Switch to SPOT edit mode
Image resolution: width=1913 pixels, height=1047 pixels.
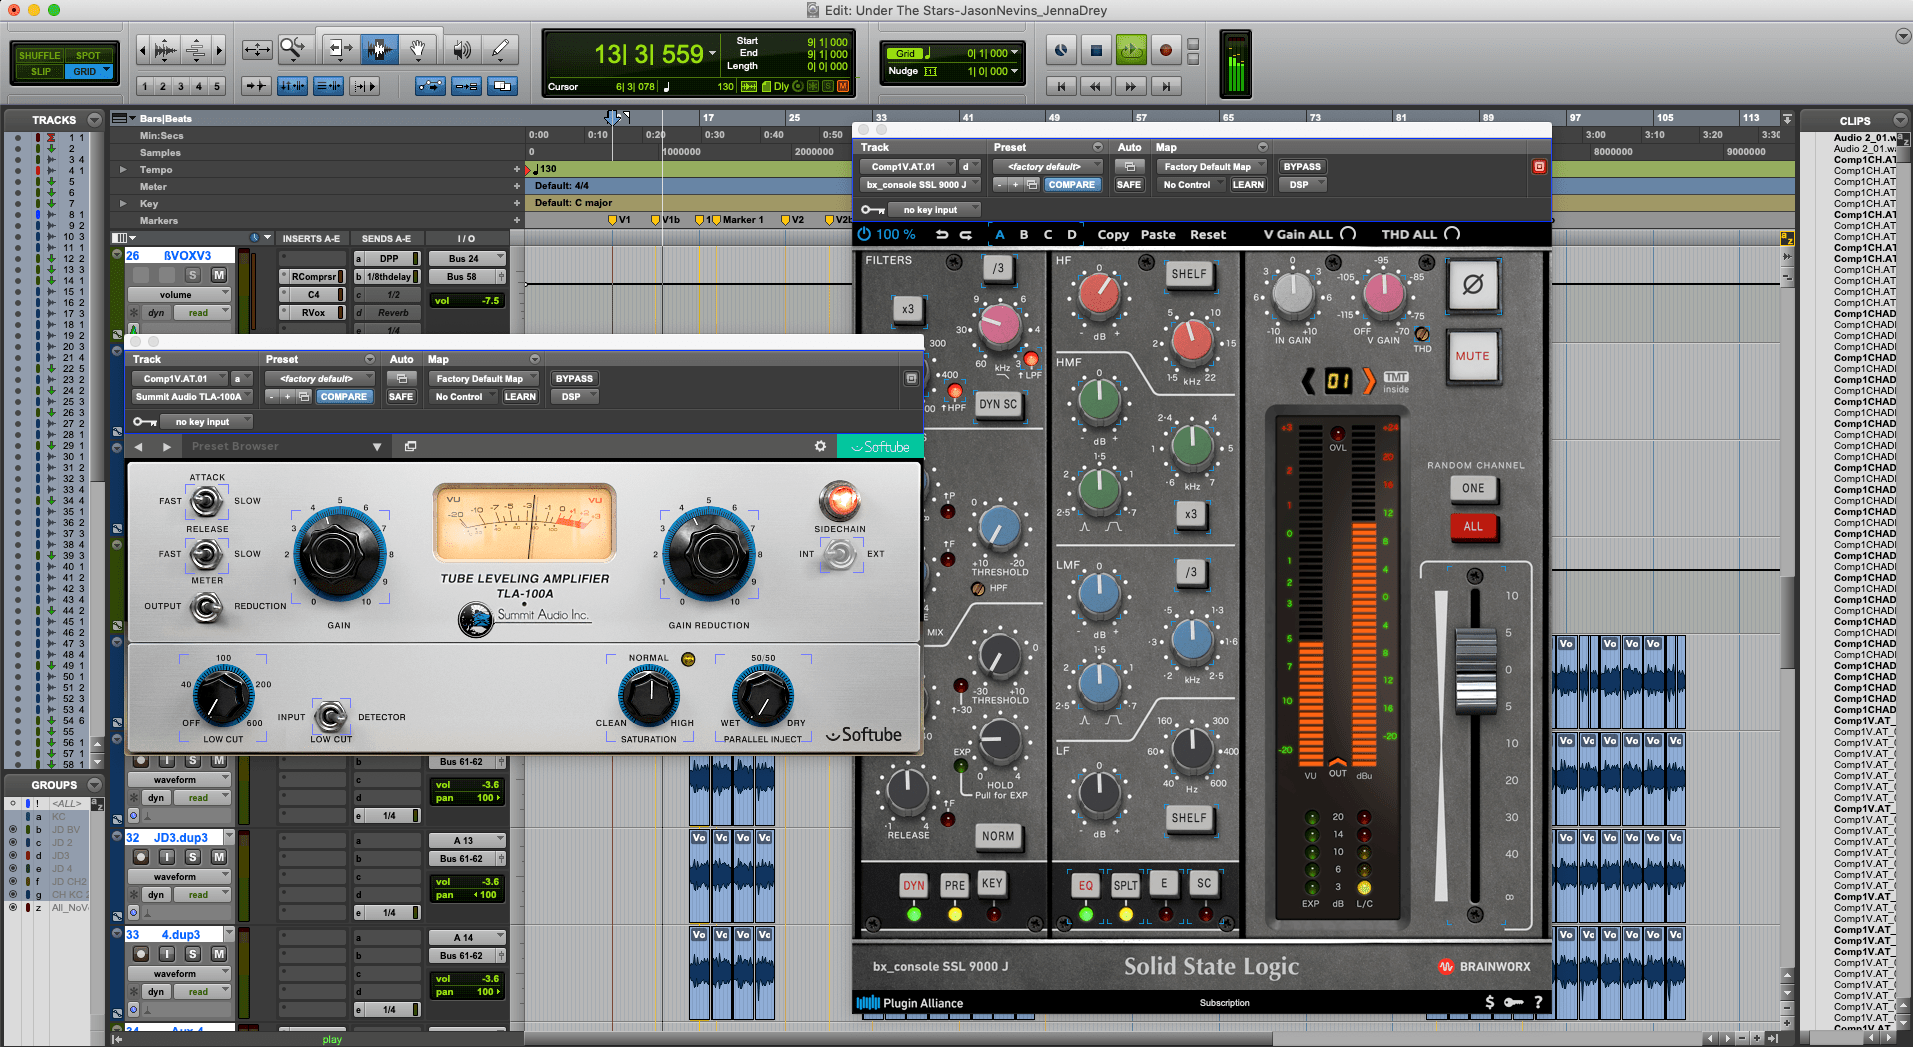[89, 55]
